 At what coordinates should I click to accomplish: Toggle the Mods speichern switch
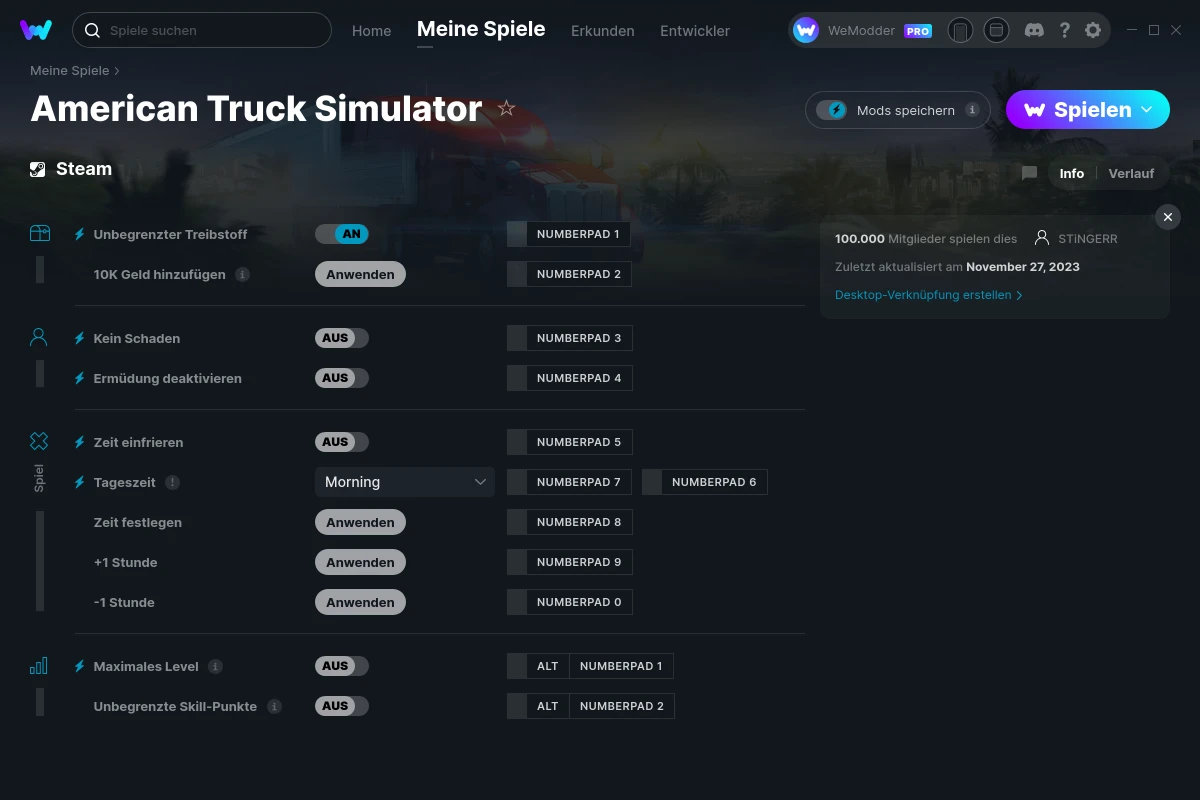point(831,110)
